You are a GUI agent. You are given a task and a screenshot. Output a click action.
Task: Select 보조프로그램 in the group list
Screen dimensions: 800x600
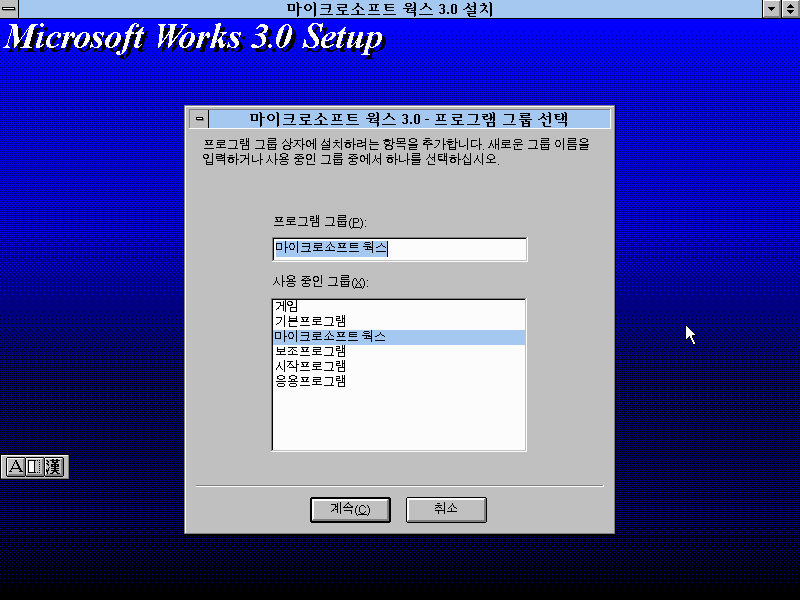click(x=398, y=352)
